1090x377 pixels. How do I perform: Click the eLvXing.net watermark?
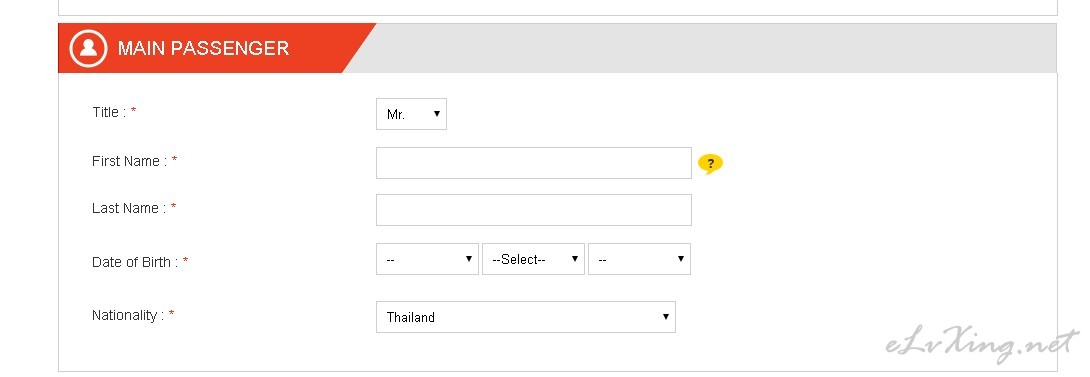[x=982, y=344]
